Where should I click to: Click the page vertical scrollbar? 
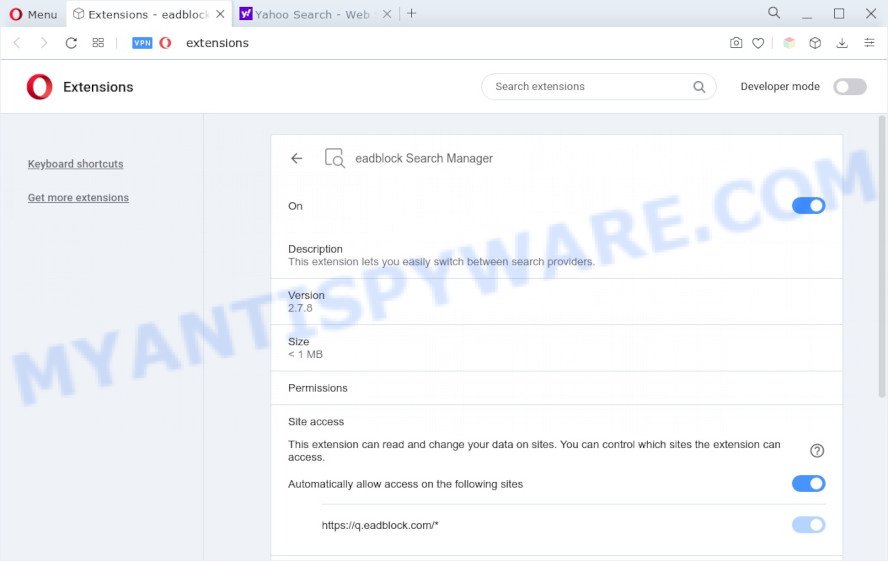[882, 256]
